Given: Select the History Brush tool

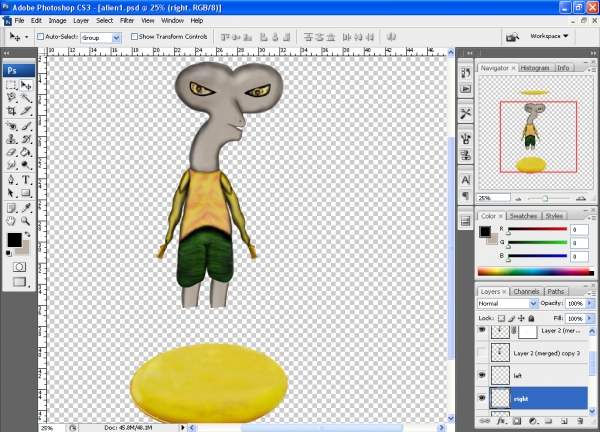Looking at the screenshot, I should (26, 139).
